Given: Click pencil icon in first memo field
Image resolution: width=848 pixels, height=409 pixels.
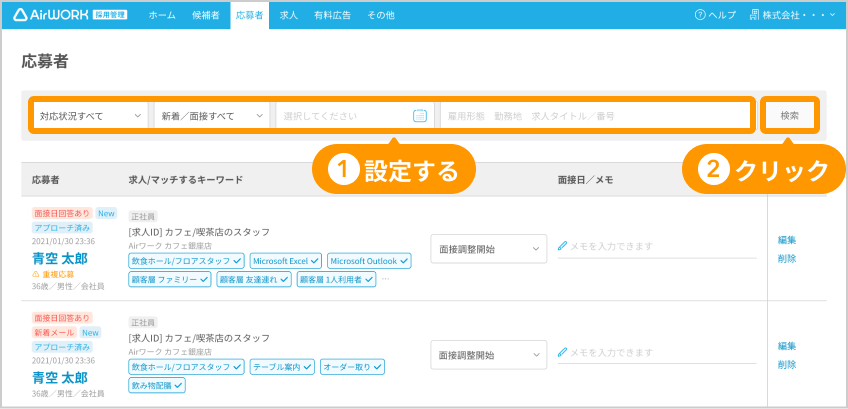Looking at the screenshot, I should [x=562, y=246].
